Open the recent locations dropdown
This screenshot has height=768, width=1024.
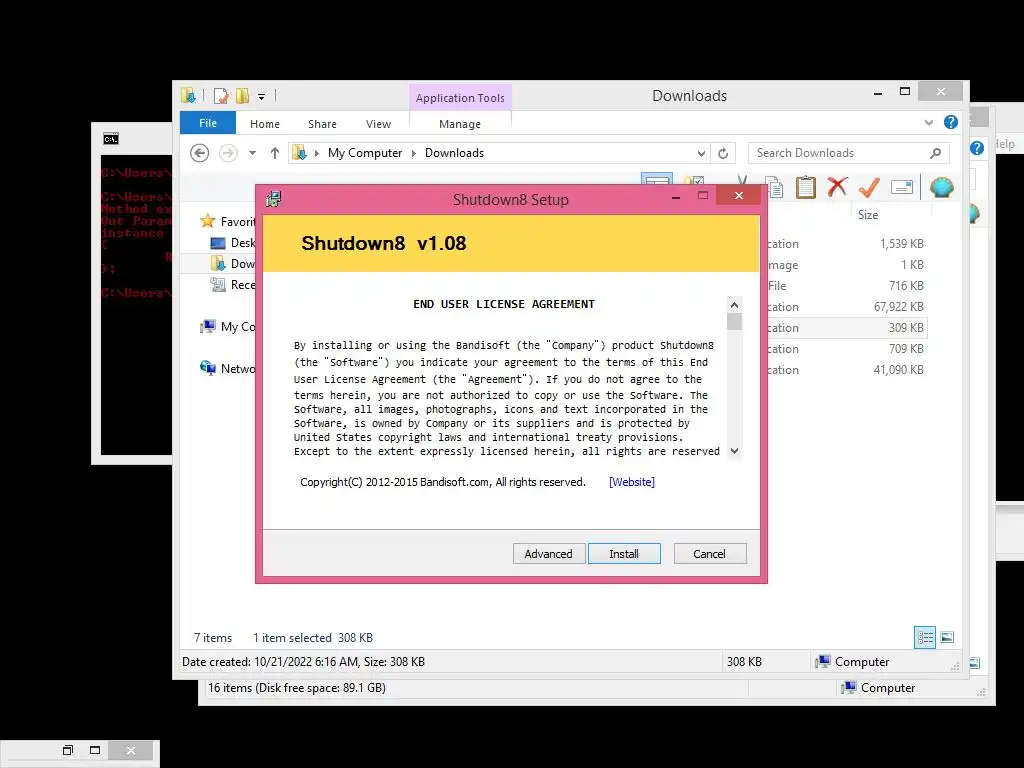point(252,153)
